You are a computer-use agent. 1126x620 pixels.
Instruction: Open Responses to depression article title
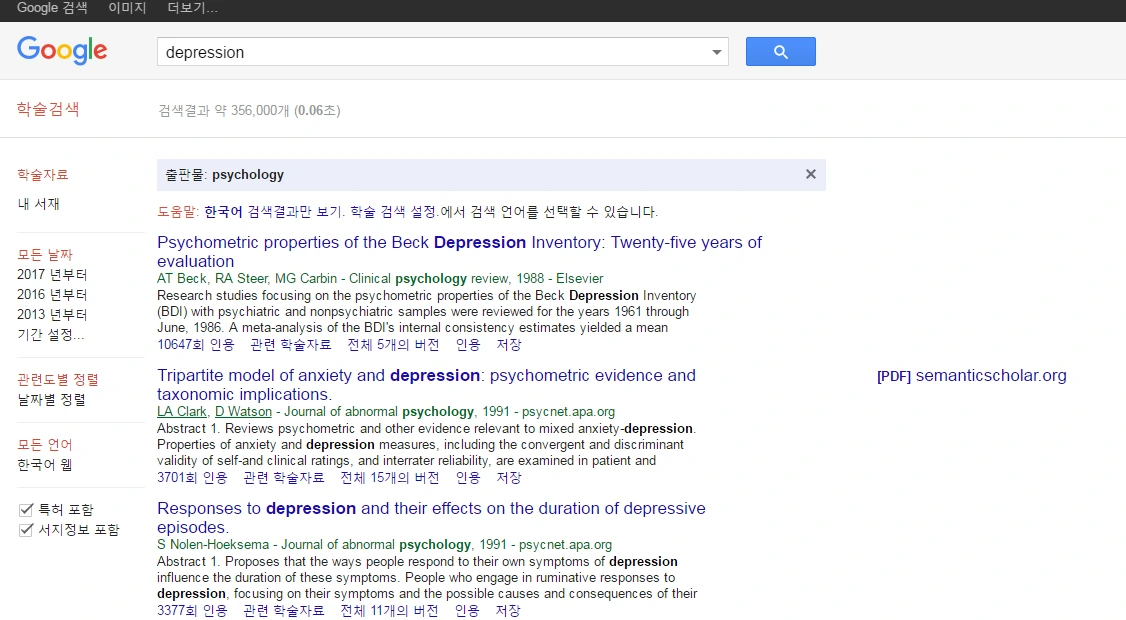click(432, 517)
